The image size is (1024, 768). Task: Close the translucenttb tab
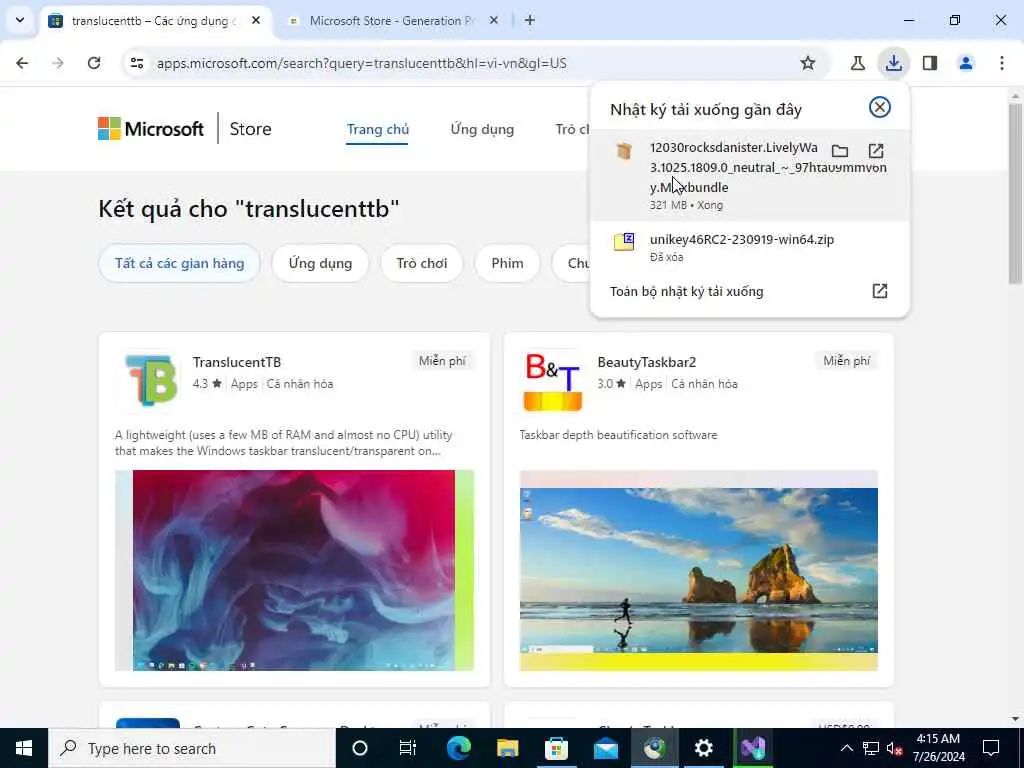pos(256,21)
